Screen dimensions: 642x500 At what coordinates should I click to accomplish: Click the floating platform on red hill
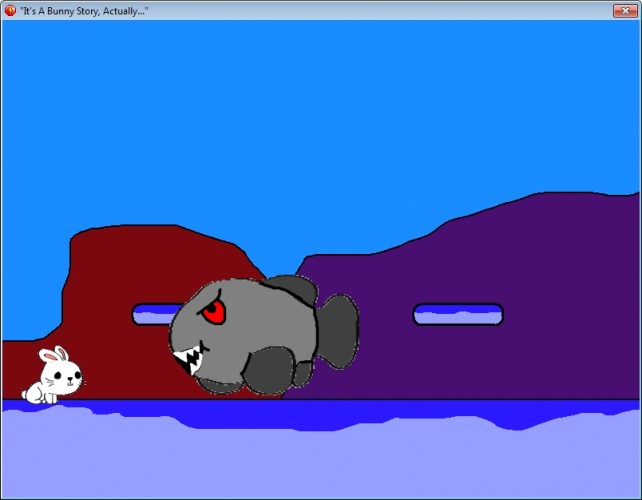[x=155, y=314]
